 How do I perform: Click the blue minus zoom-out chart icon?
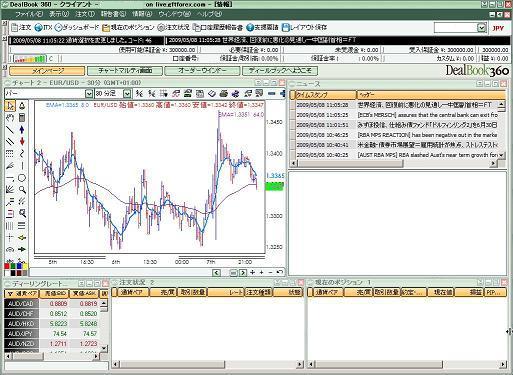(x=272, y=94)
